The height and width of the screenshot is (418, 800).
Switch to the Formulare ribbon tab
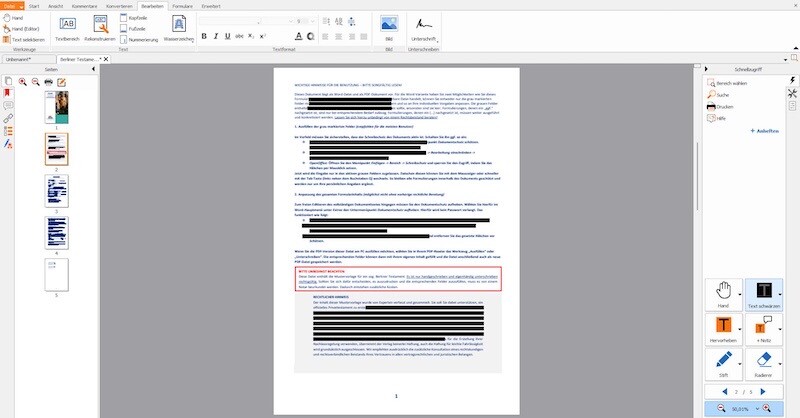click(x=183, y=6)
